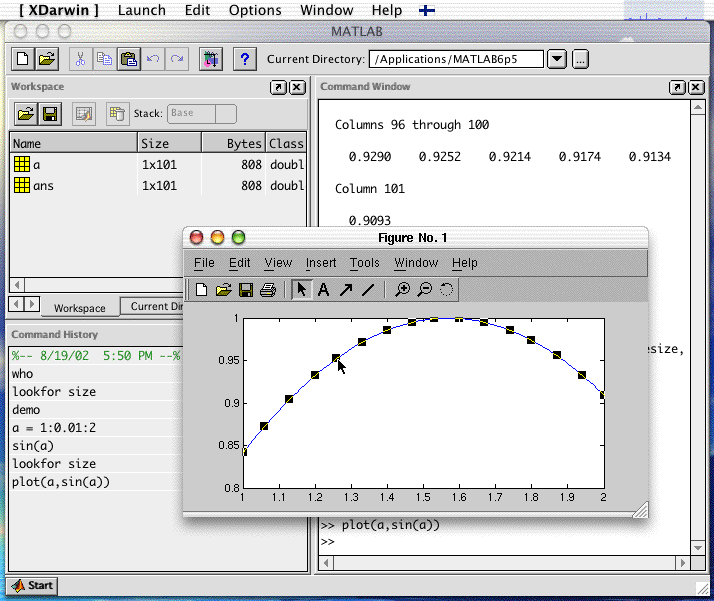Open the Current Directory dropdown arrow
This screenshot has width=714, height=601.
(558, 59)
